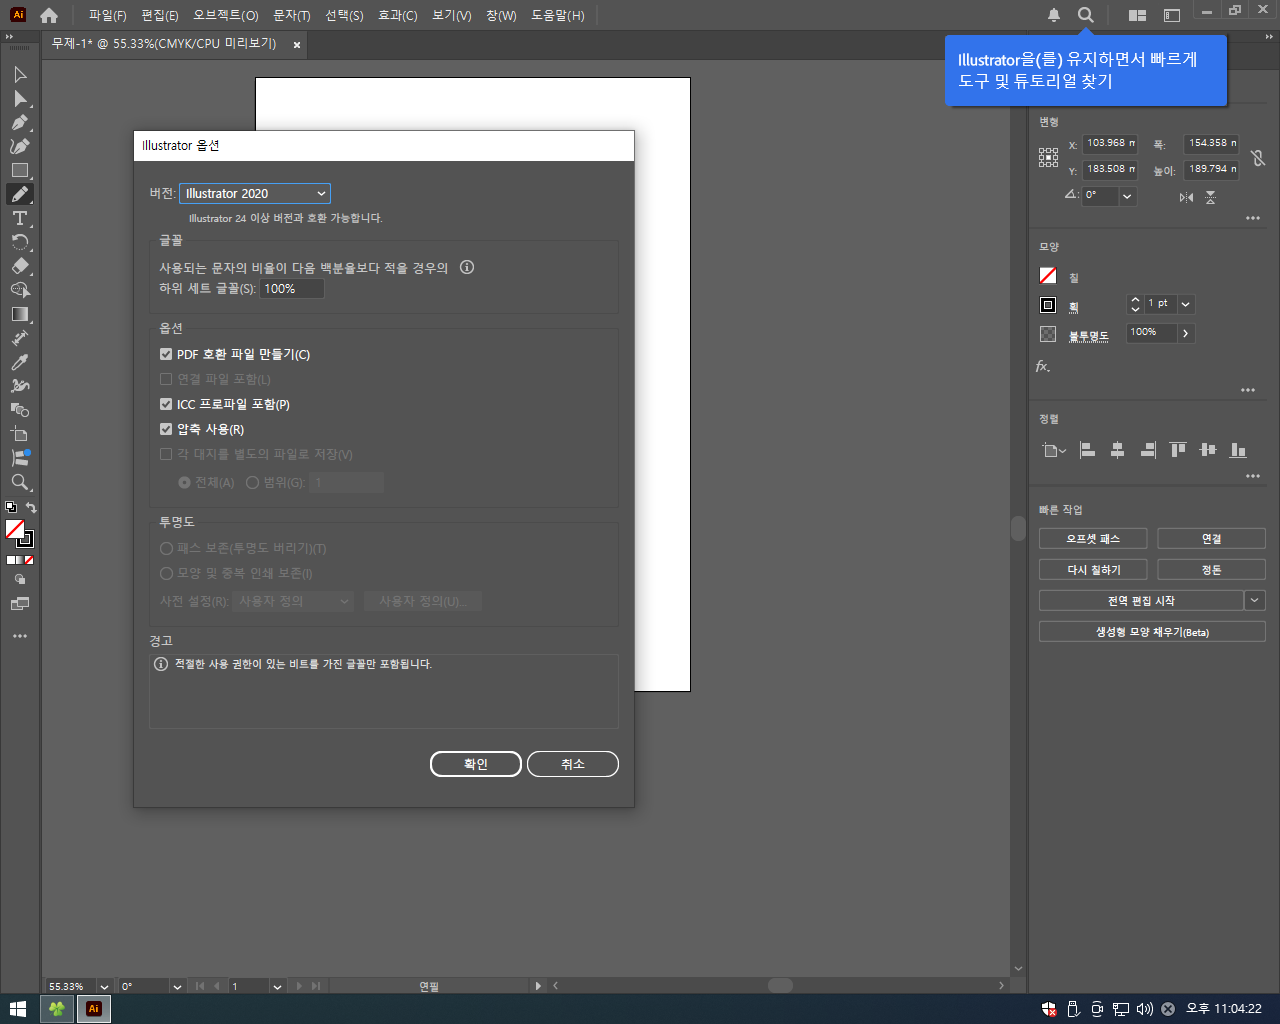Viewport: 1280px width, 1024px height.
Task: Align objects to vertical bottom
Action: 1238,450
